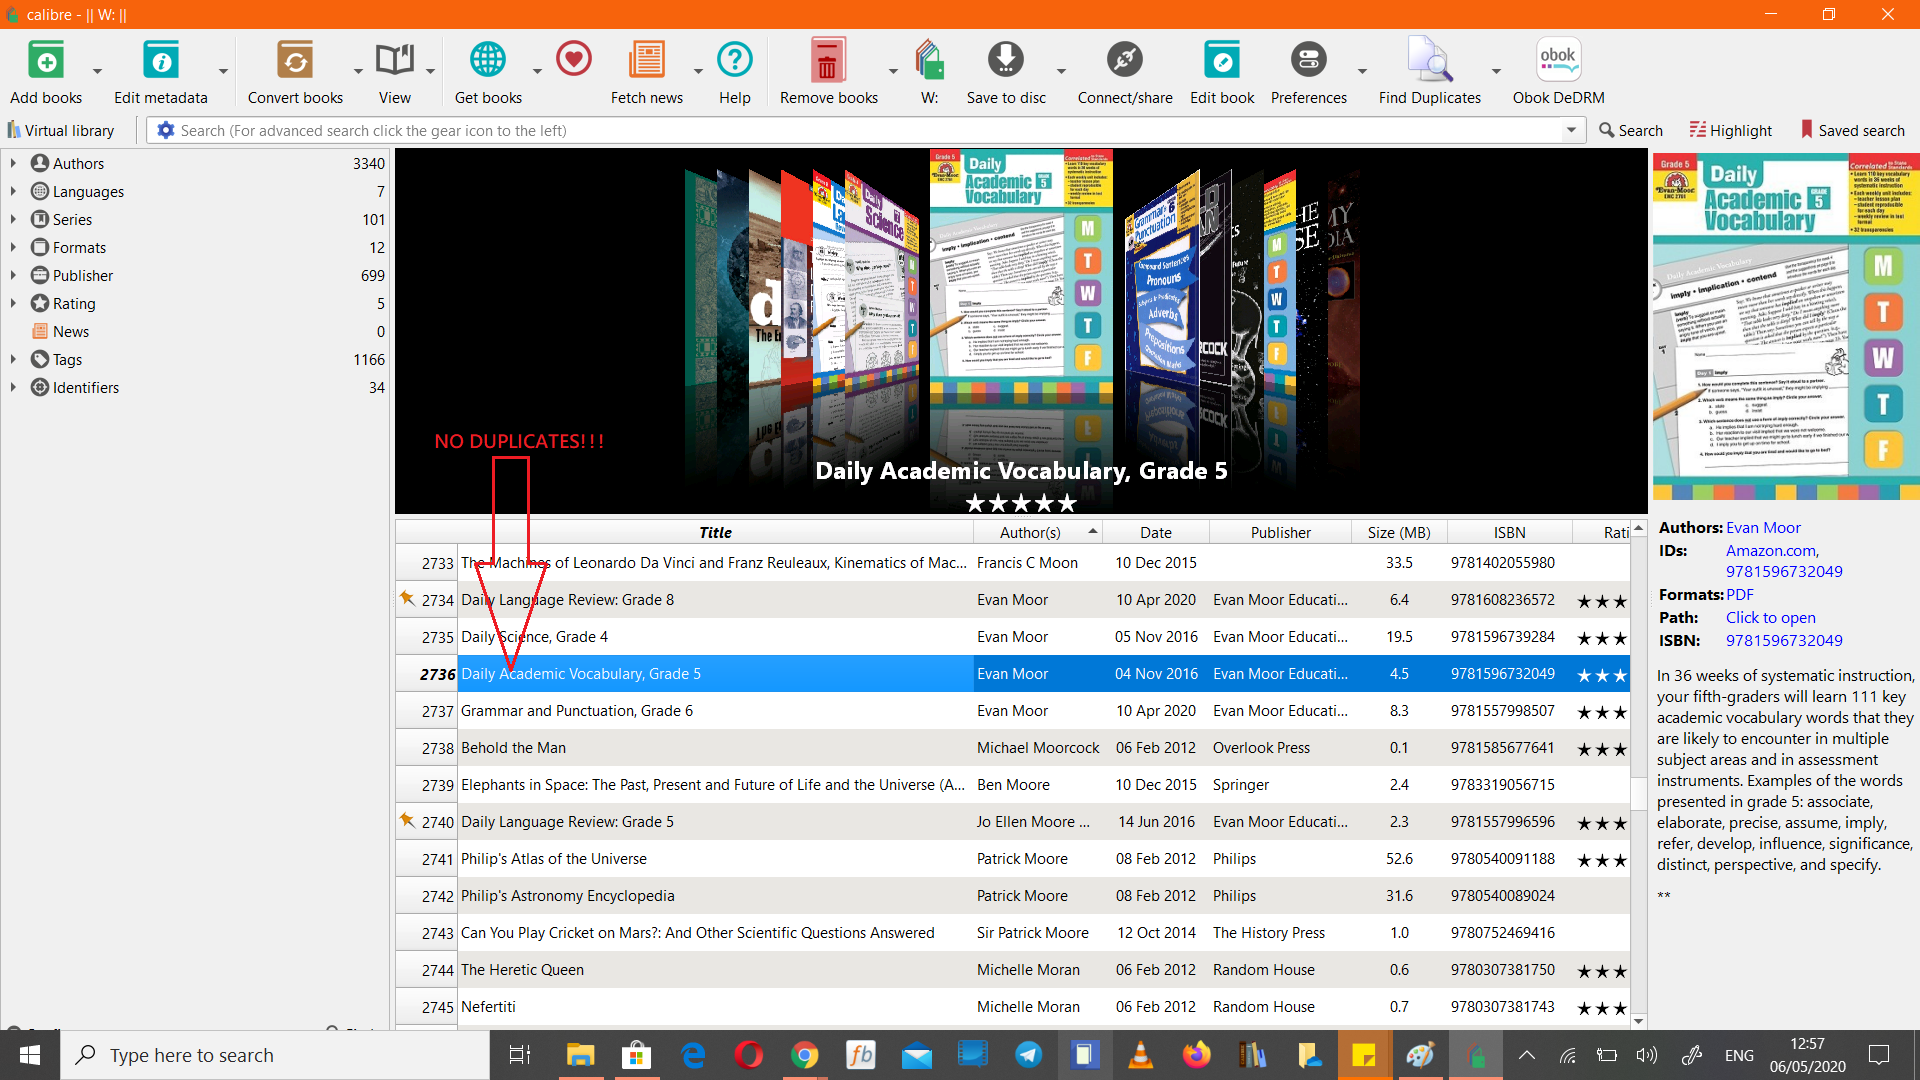Screen dimensions: 1920x1080
Task: Launch the Obok DeDRM plugin
Action: tap(1558, 62)
